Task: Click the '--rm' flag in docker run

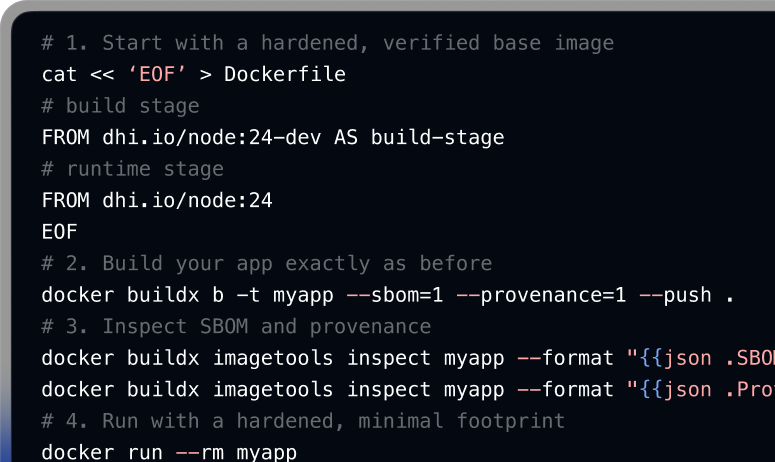Action: pyautogui.click(x=200, y=453)
